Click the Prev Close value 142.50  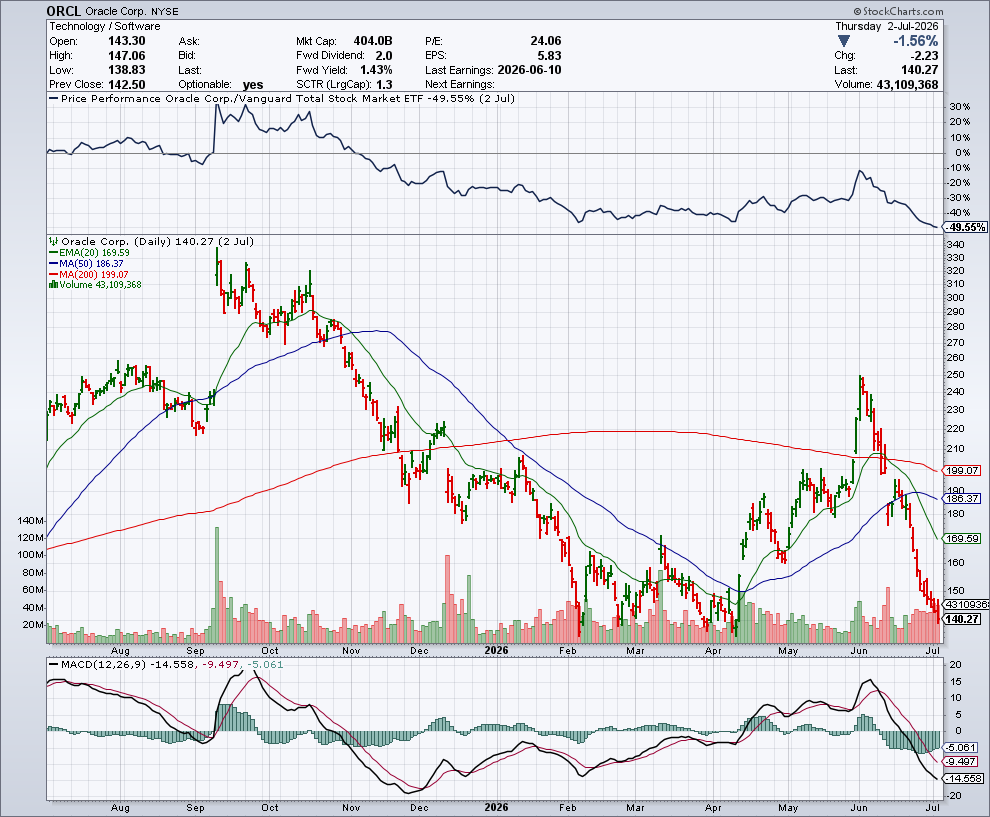[x=126, y=85]
